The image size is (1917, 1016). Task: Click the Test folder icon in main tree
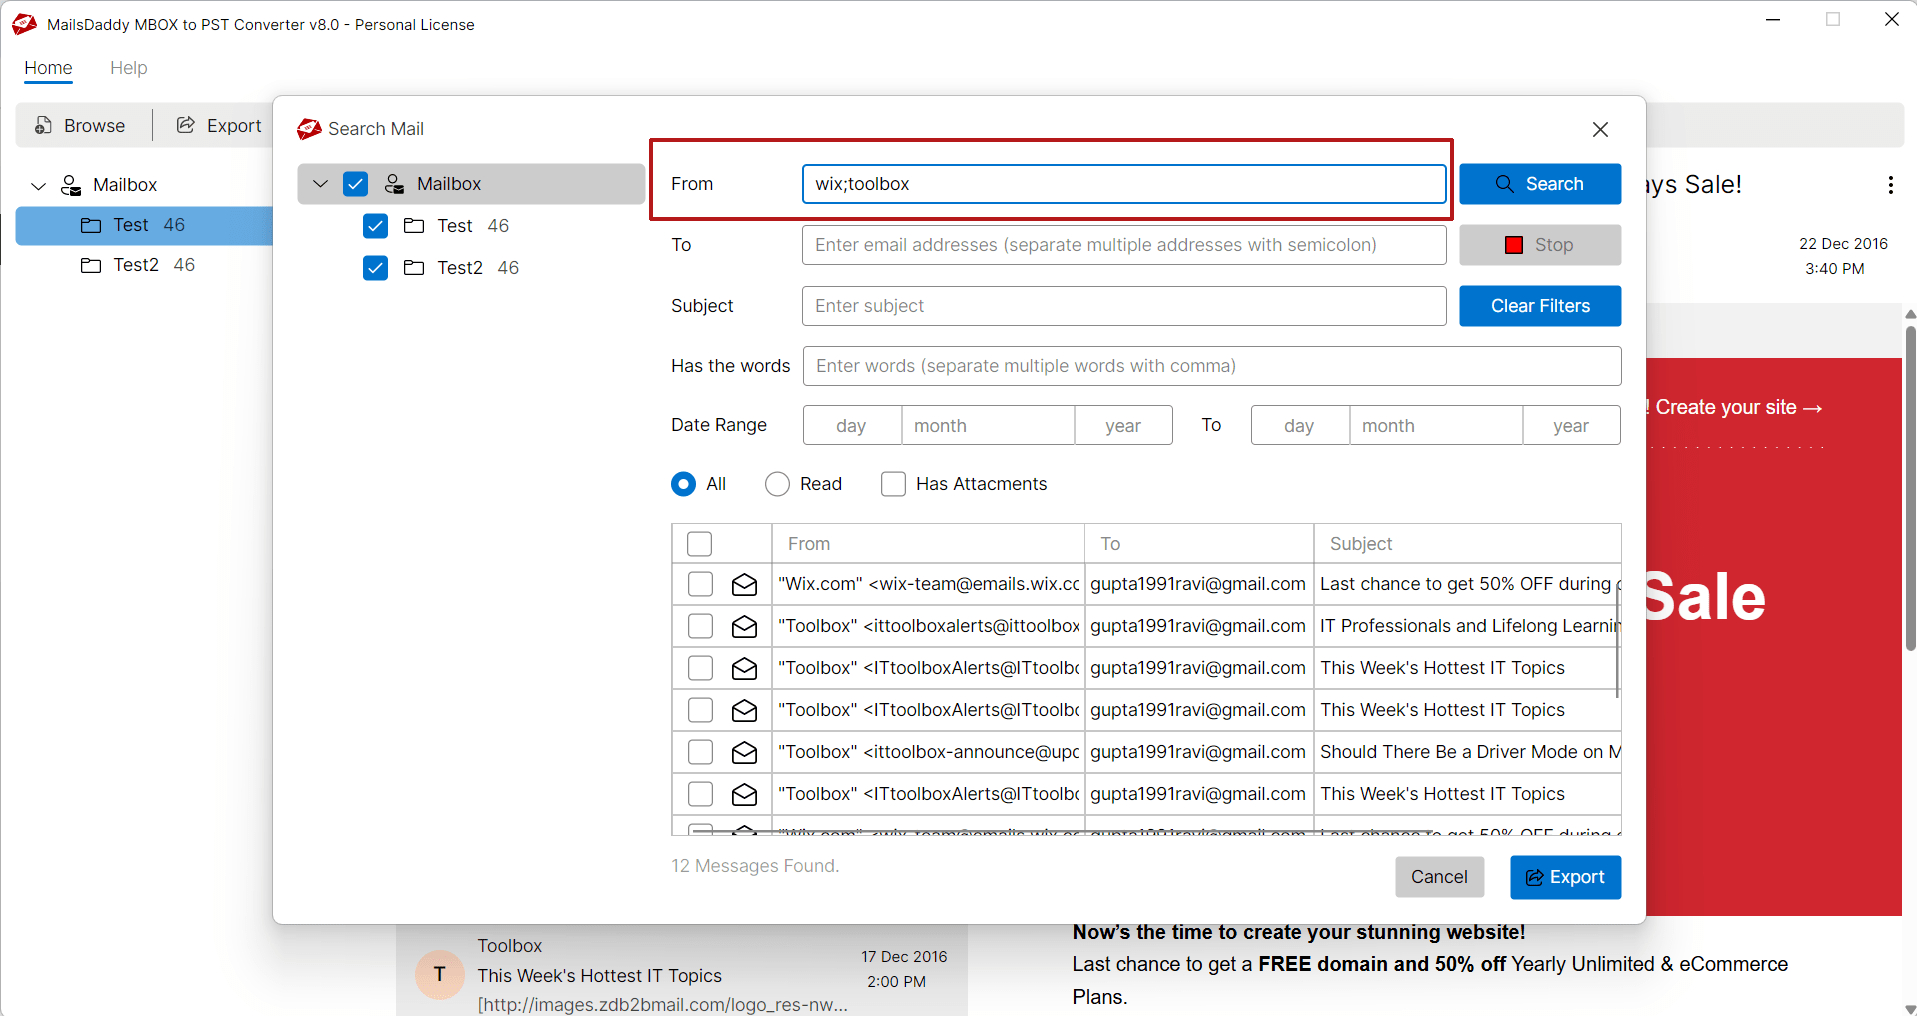(91, 225)
